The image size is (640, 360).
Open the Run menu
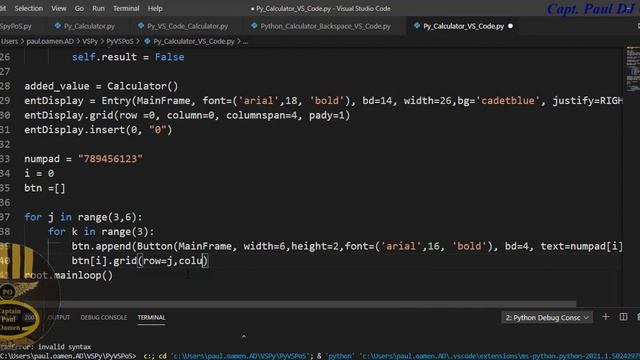(98, 8)
